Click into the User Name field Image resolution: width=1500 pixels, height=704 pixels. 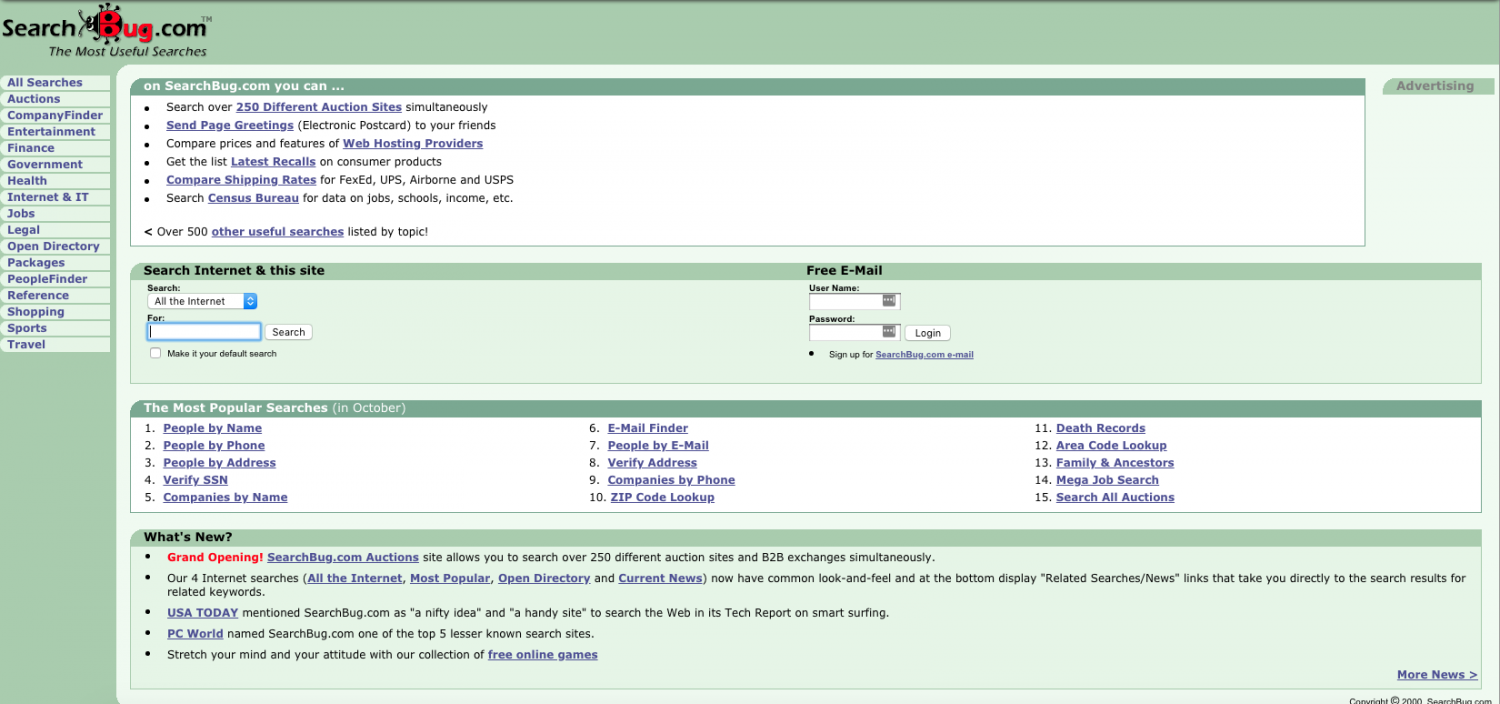click(x=854, y=301)
